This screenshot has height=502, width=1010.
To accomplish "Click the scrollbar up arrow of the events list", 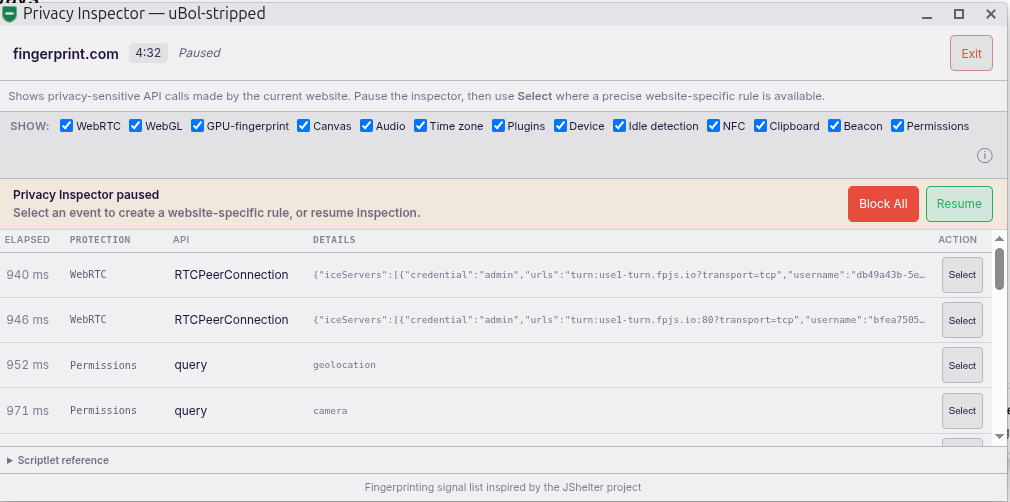I will click(x=999, y=237).
